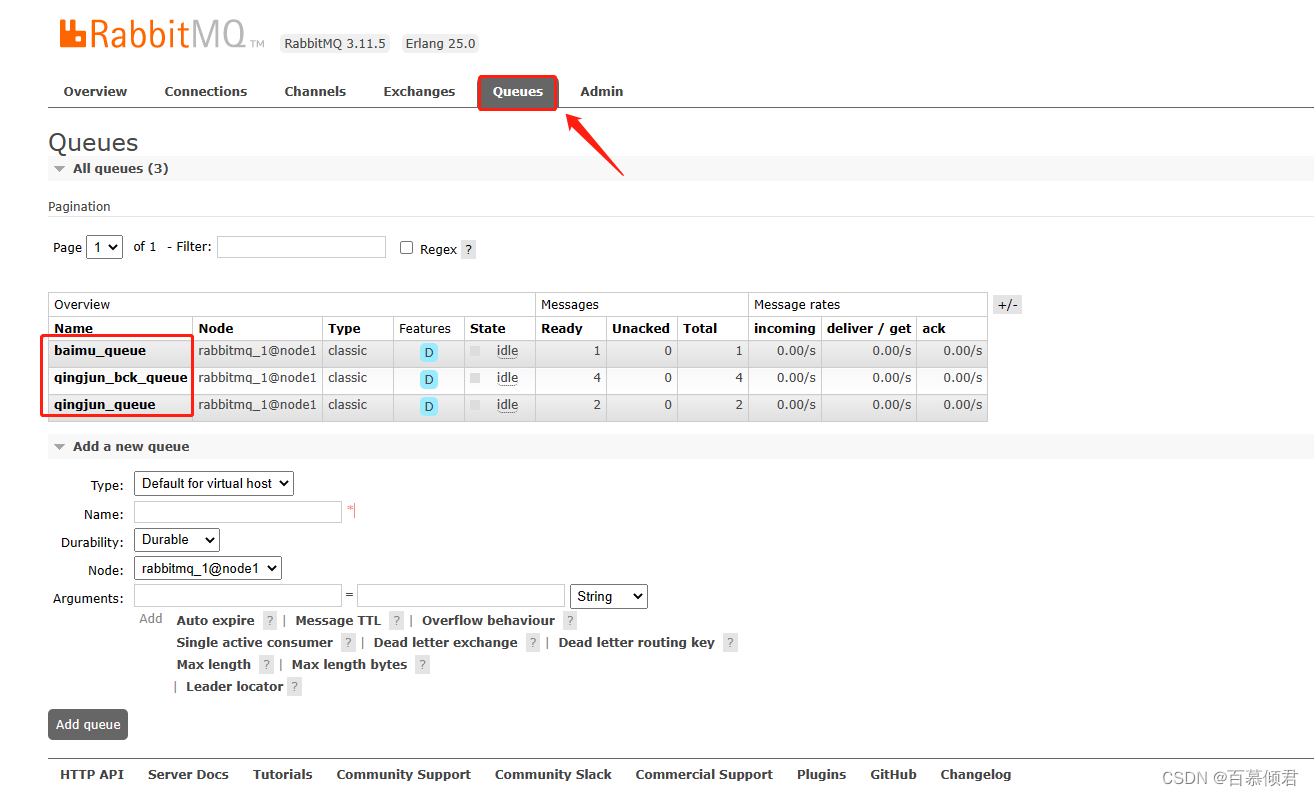The image size is (1314, 796).
Task: Open the Page number dropdown
Action: pyautogui.click(x=104, y=247)
